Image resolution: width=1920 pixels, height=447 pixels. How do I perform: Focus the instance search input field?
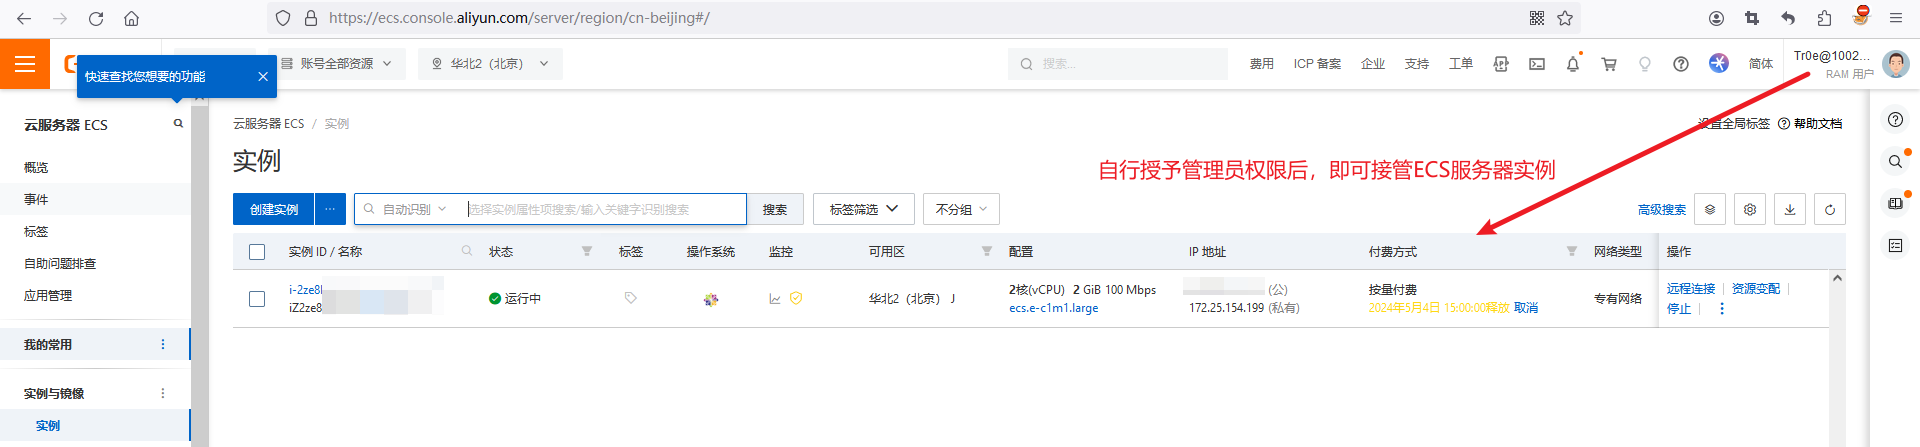point(605,209)
